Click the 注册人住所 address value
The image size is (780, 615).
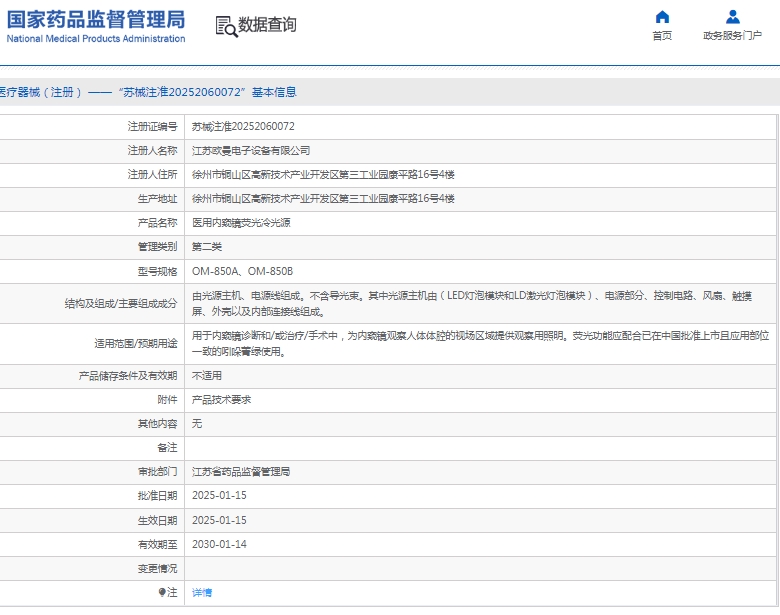[x=323, y=175]
